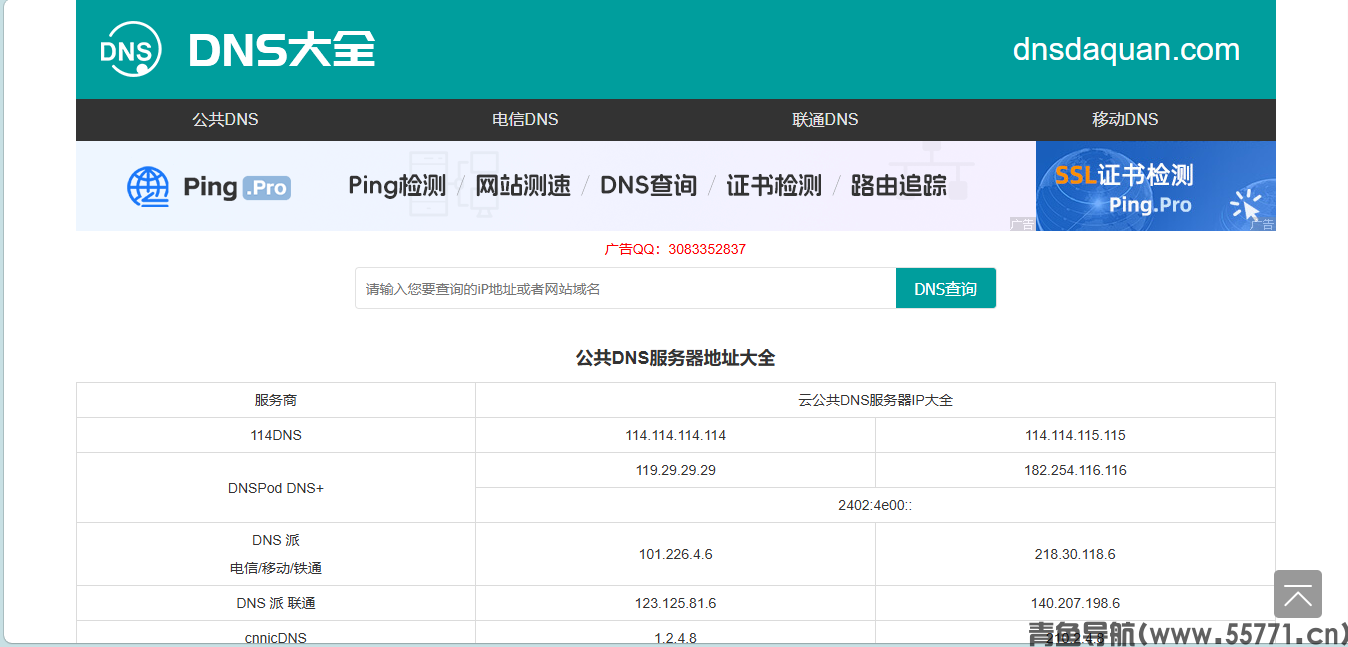Select IP 218.30.118.6
Viewport: 1348px width, 647px height.
(1075, 554)
